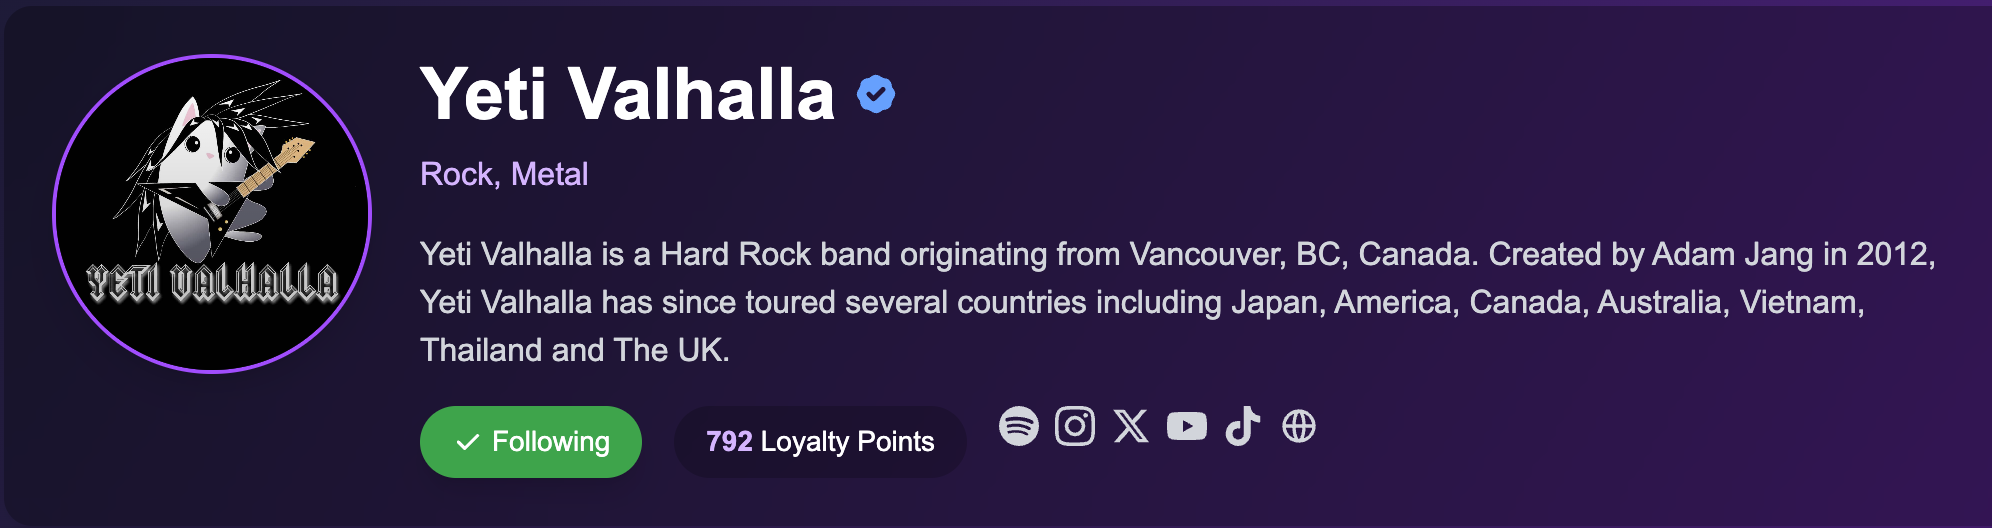Open the TikTok icon link

point(1242,427)
